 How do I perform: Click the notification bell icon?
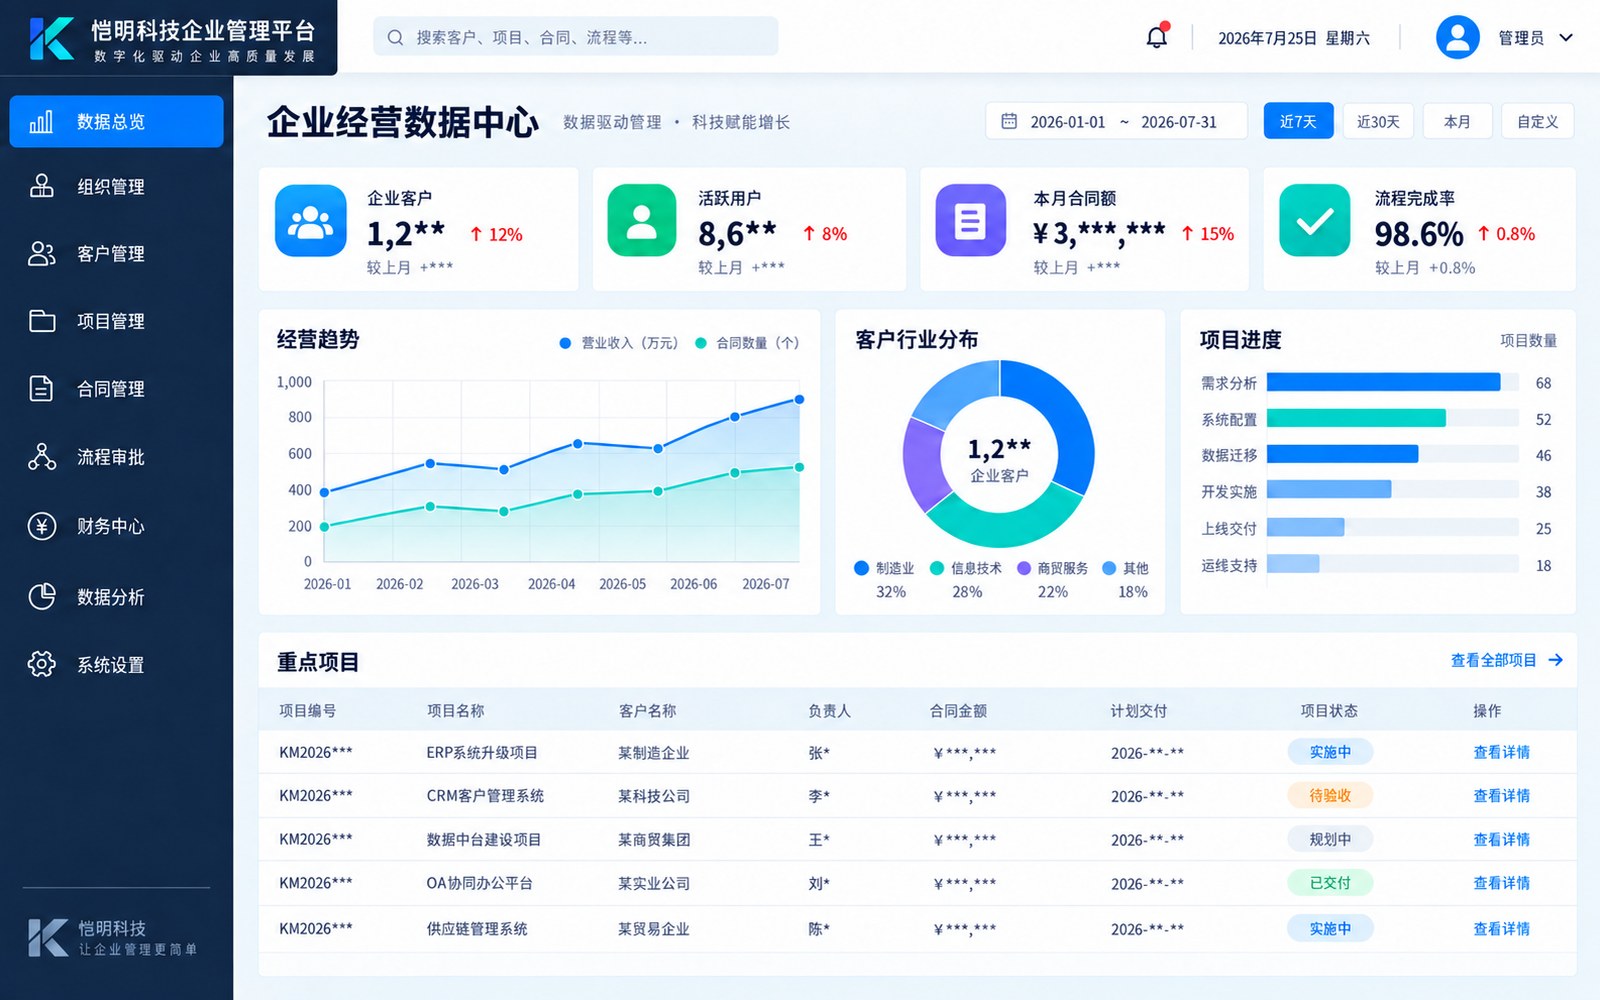click(x=1157, y=36)
